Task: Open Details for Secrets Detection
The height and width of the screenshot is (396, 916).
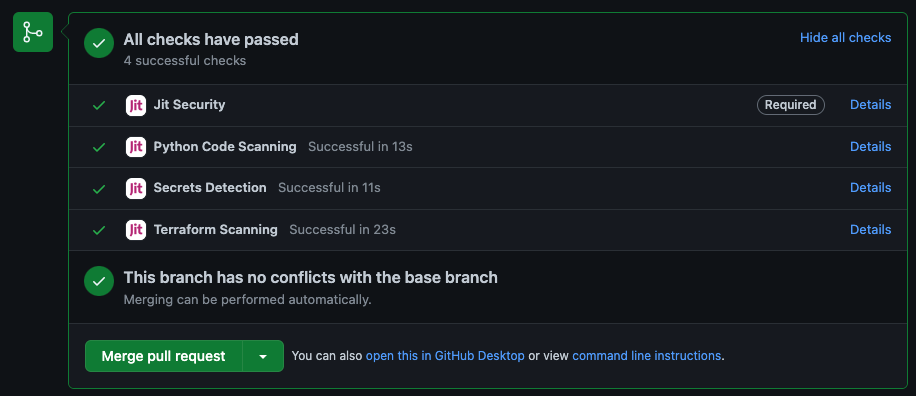Action: pos(870,187)
